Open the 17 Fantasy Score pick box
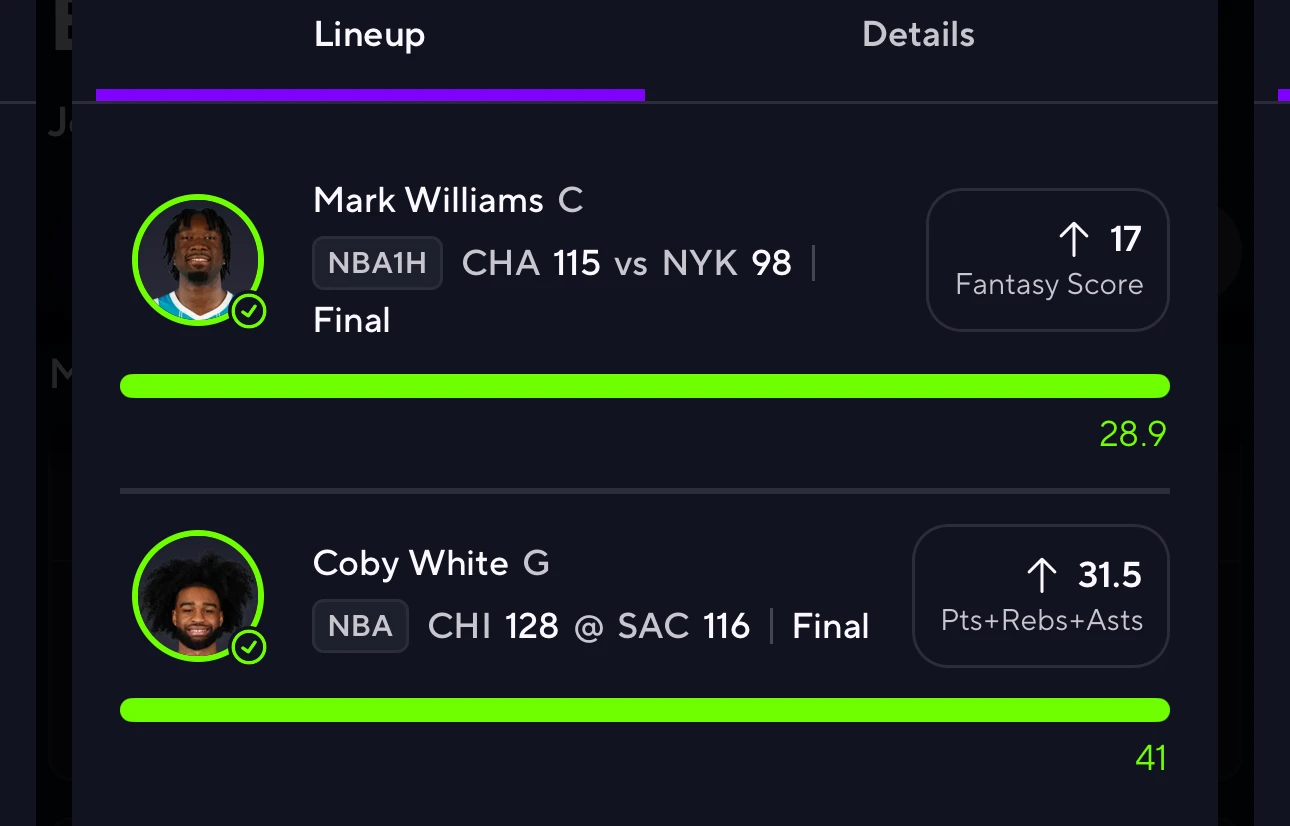Viewport: 1290px width, 826px height. point(1048,260)
